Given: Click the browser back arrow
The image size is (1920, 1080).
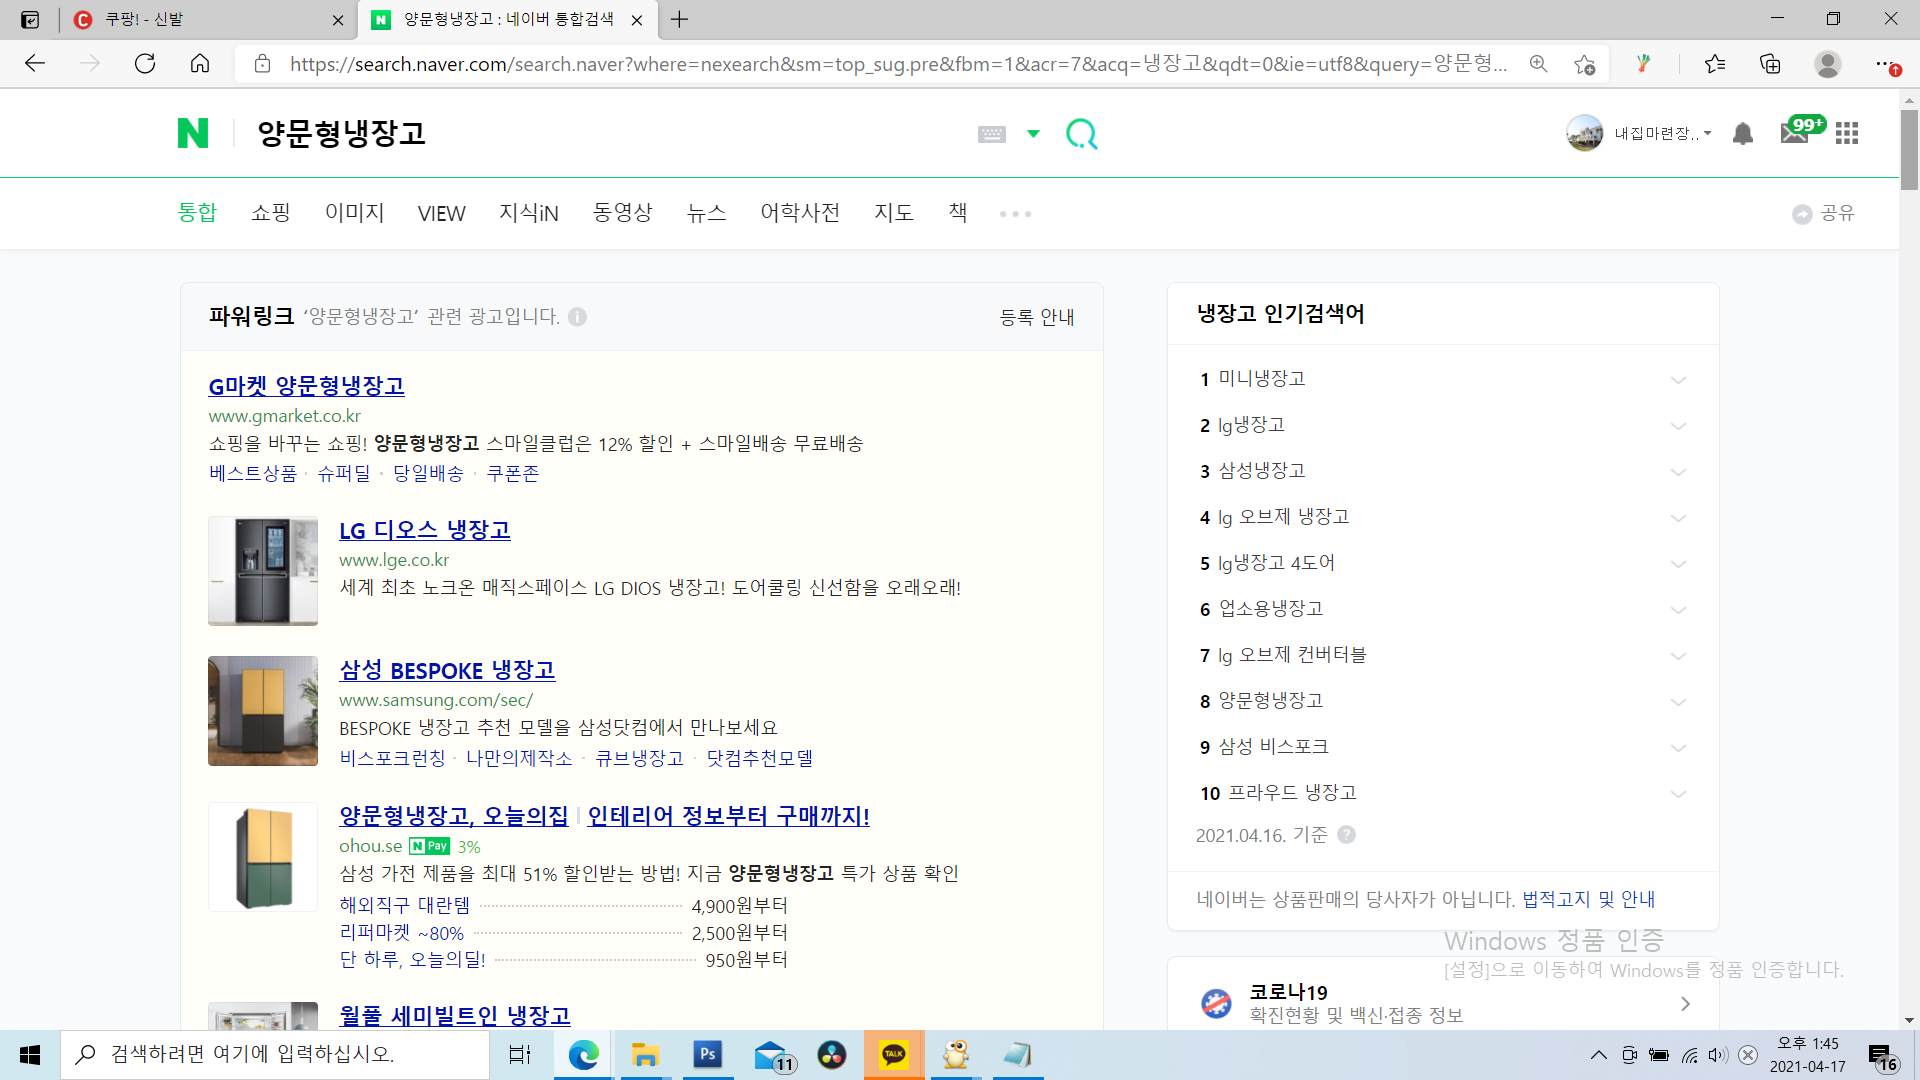Looking at the screenshot, I should pos(35,64).
